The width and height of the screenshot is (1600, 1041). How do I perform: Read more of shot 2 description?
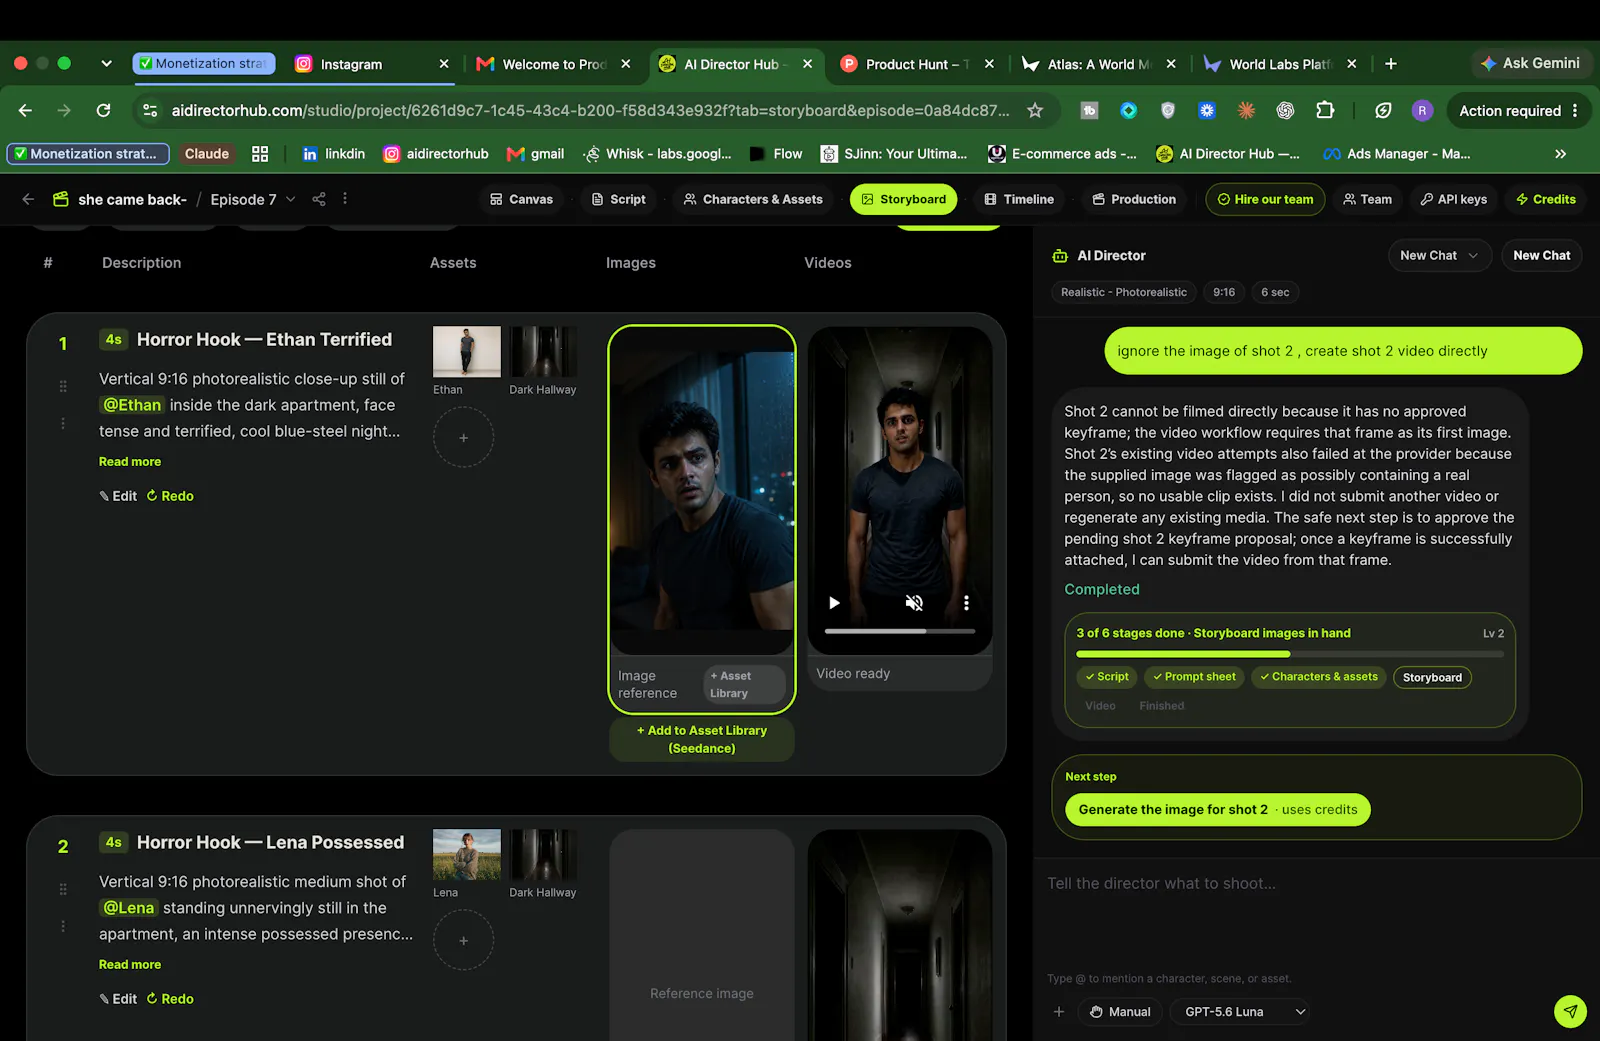click(130, 965)
